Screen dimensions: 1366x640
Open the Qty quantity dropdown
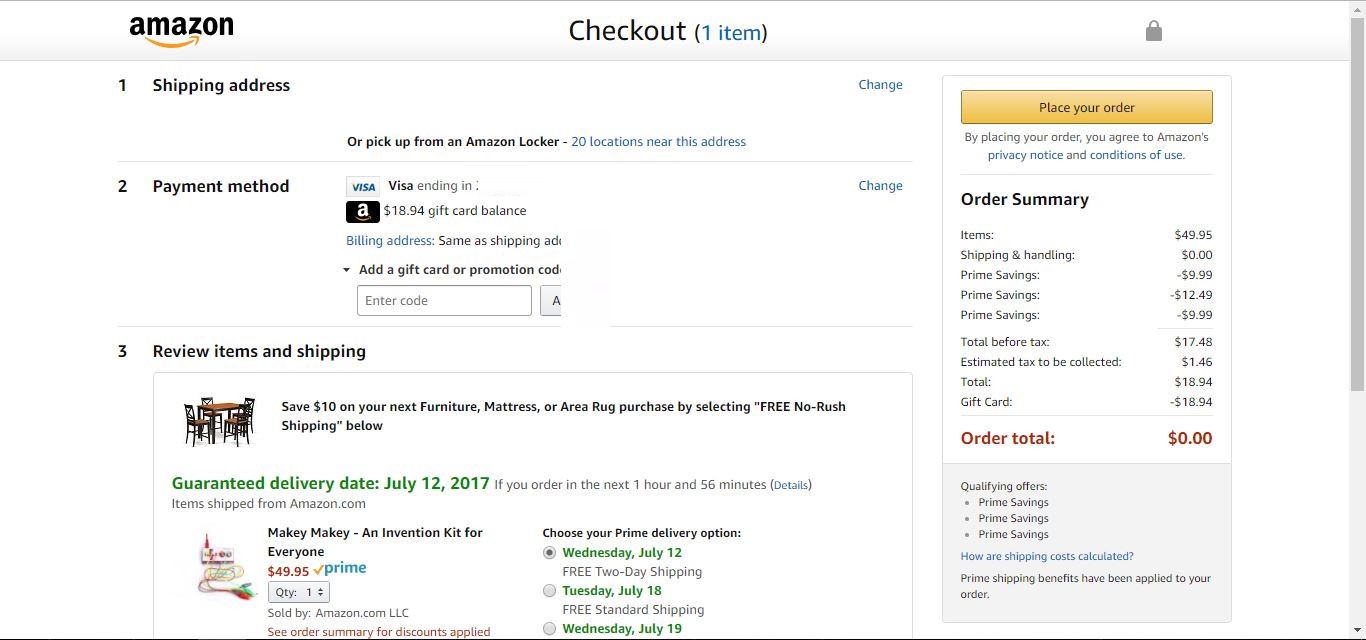tap(299, 592)
